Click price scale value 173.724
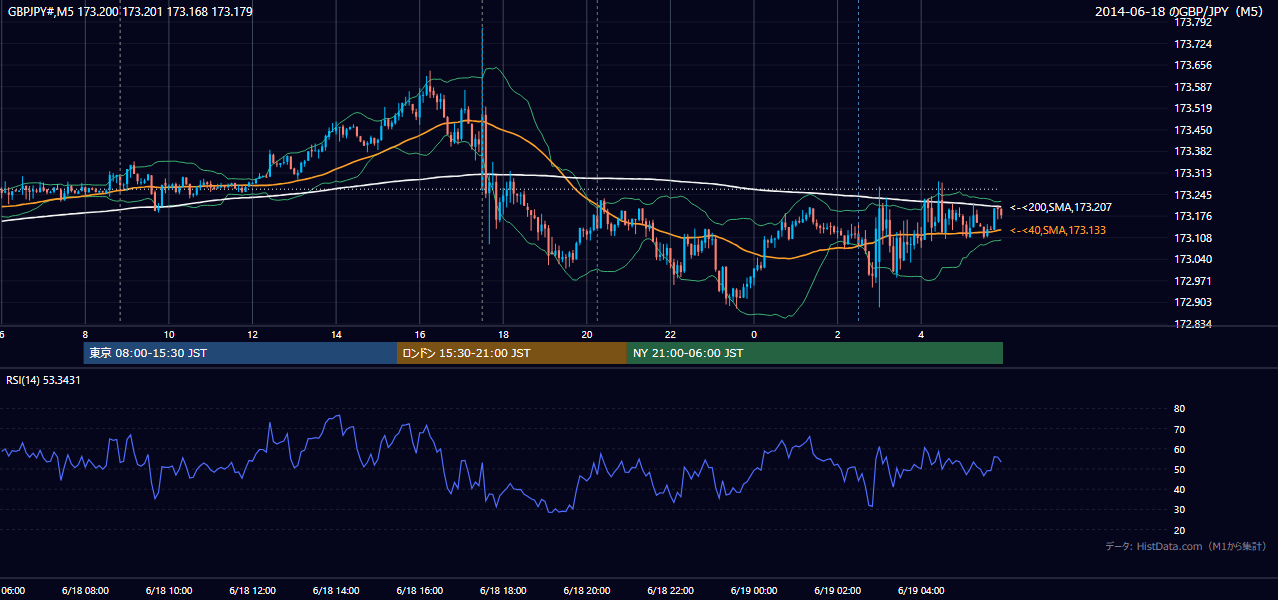Screen dimensions: 1278x600 coord(1193,44)
